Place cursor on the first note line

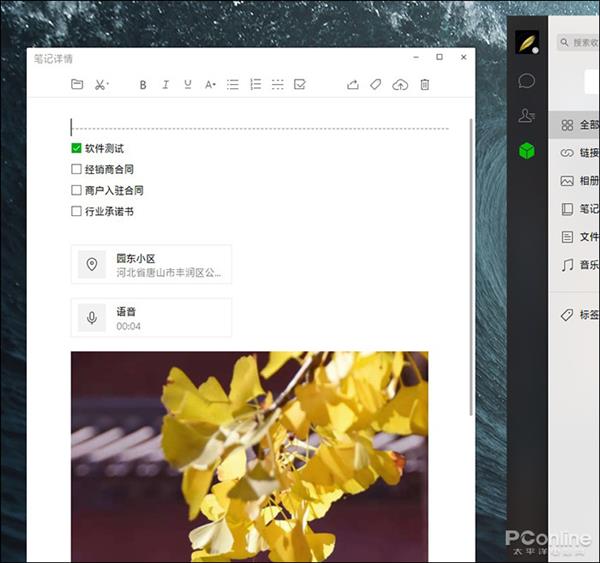click(259, 128)
